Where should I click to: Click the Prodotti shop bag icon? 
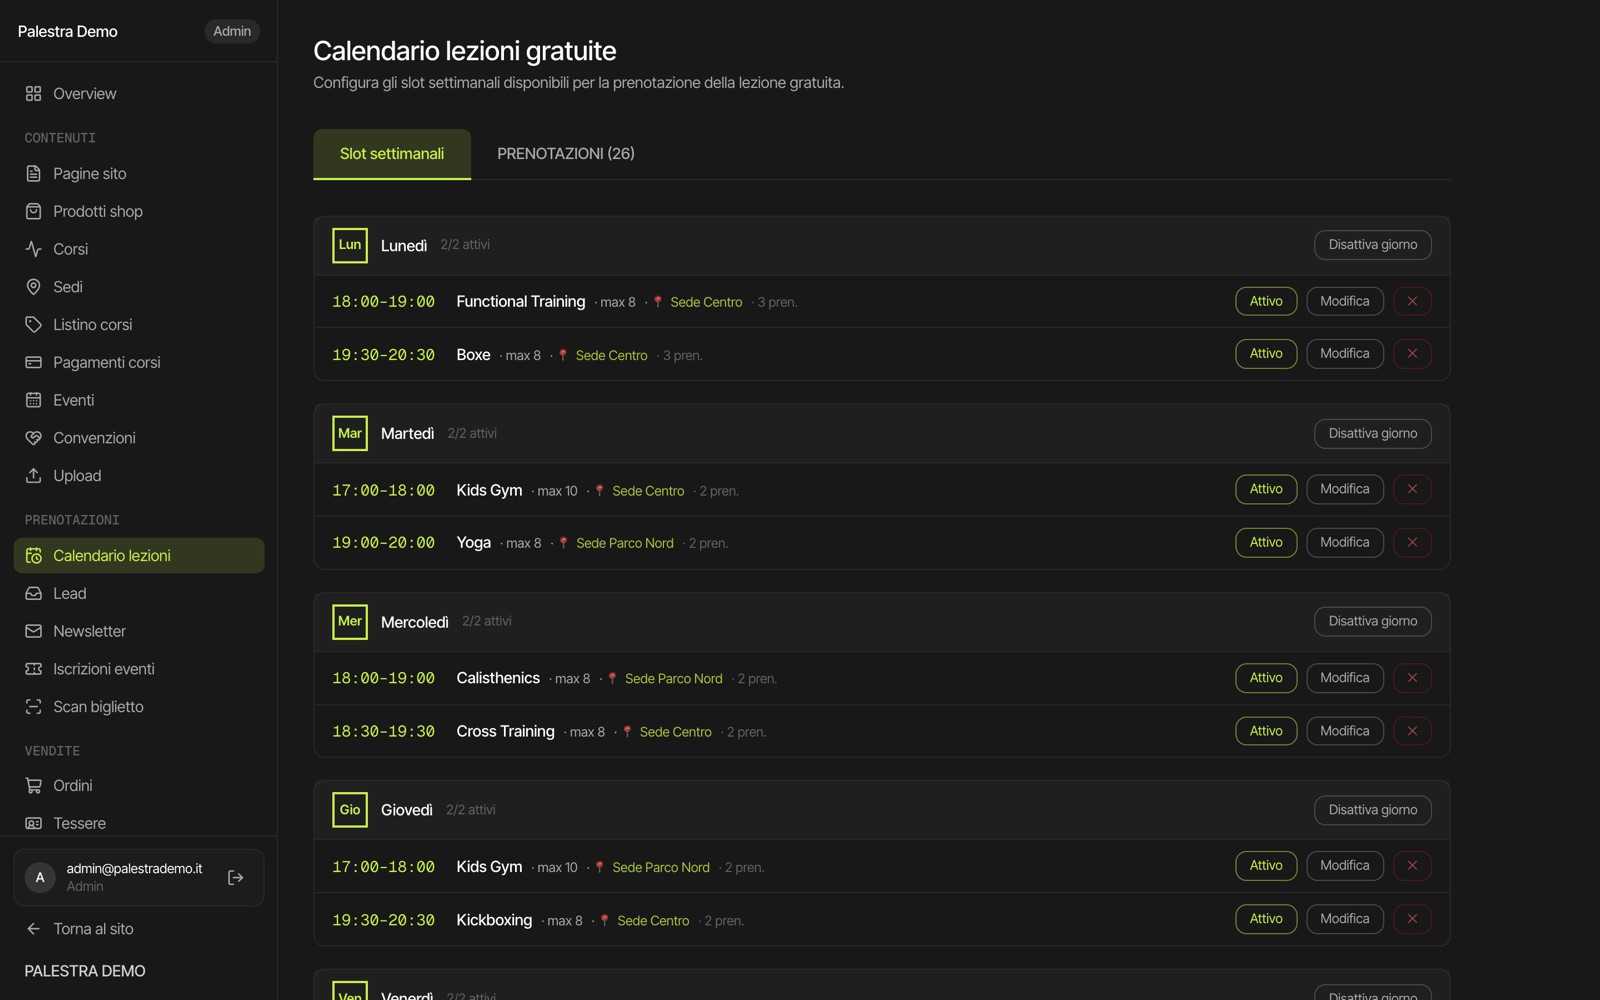click(33, 212)
